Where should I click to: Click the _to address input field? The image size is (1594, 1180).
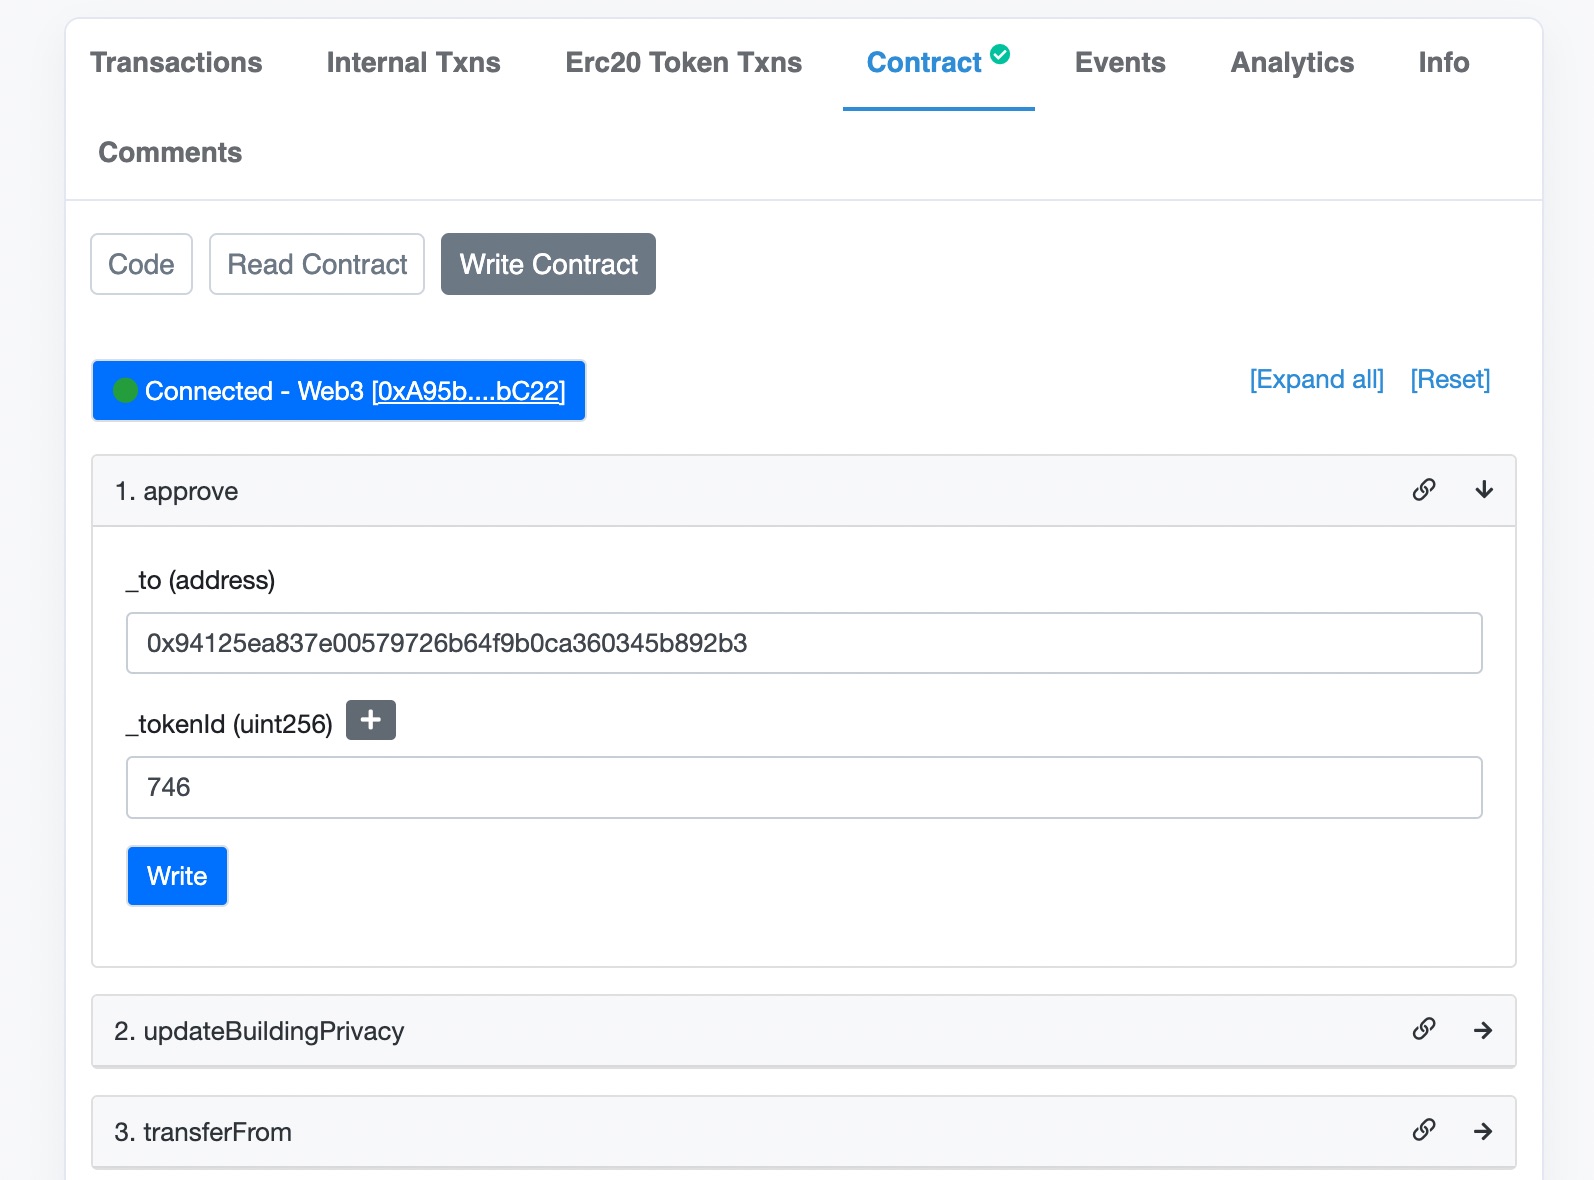click(804, 643)
